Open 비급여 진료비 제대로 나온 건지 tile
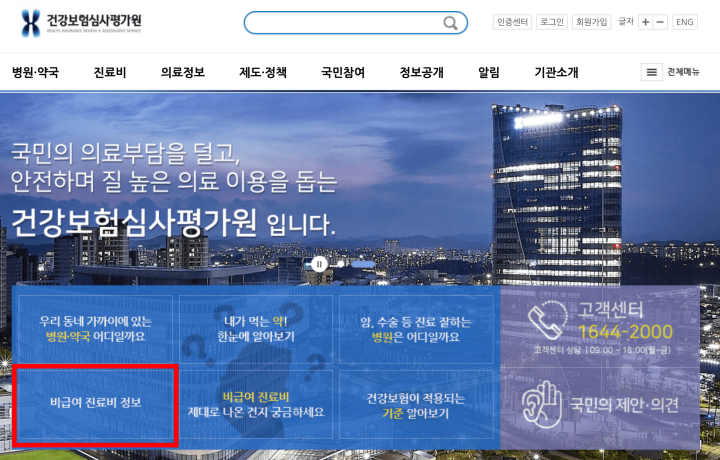 [x=256, y=404]
